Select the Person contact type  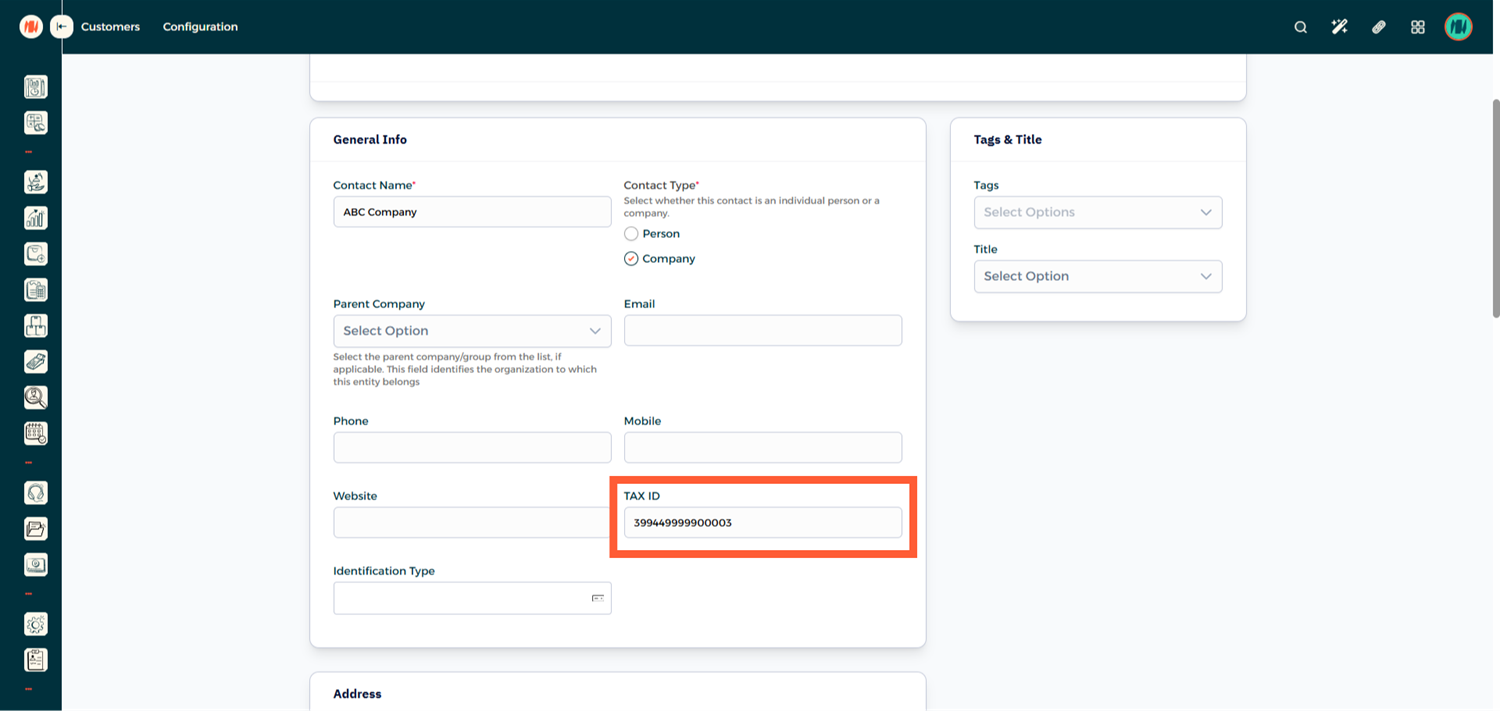[x=631, y=234]
